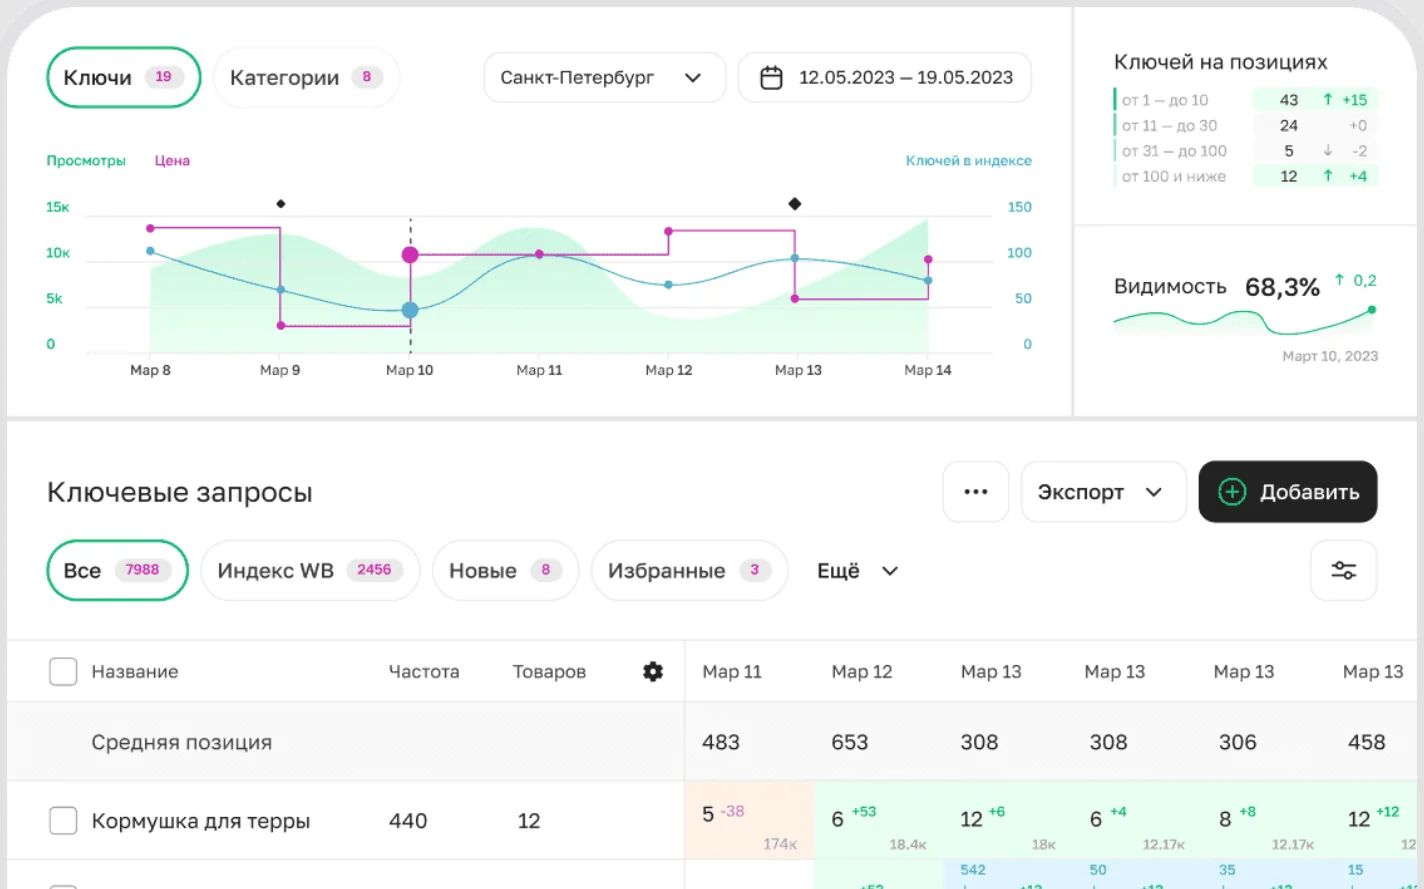Check the Кормушка для терры row checkbox
The width and height of the screenshot is (1424, 889).
coord(63,821)
